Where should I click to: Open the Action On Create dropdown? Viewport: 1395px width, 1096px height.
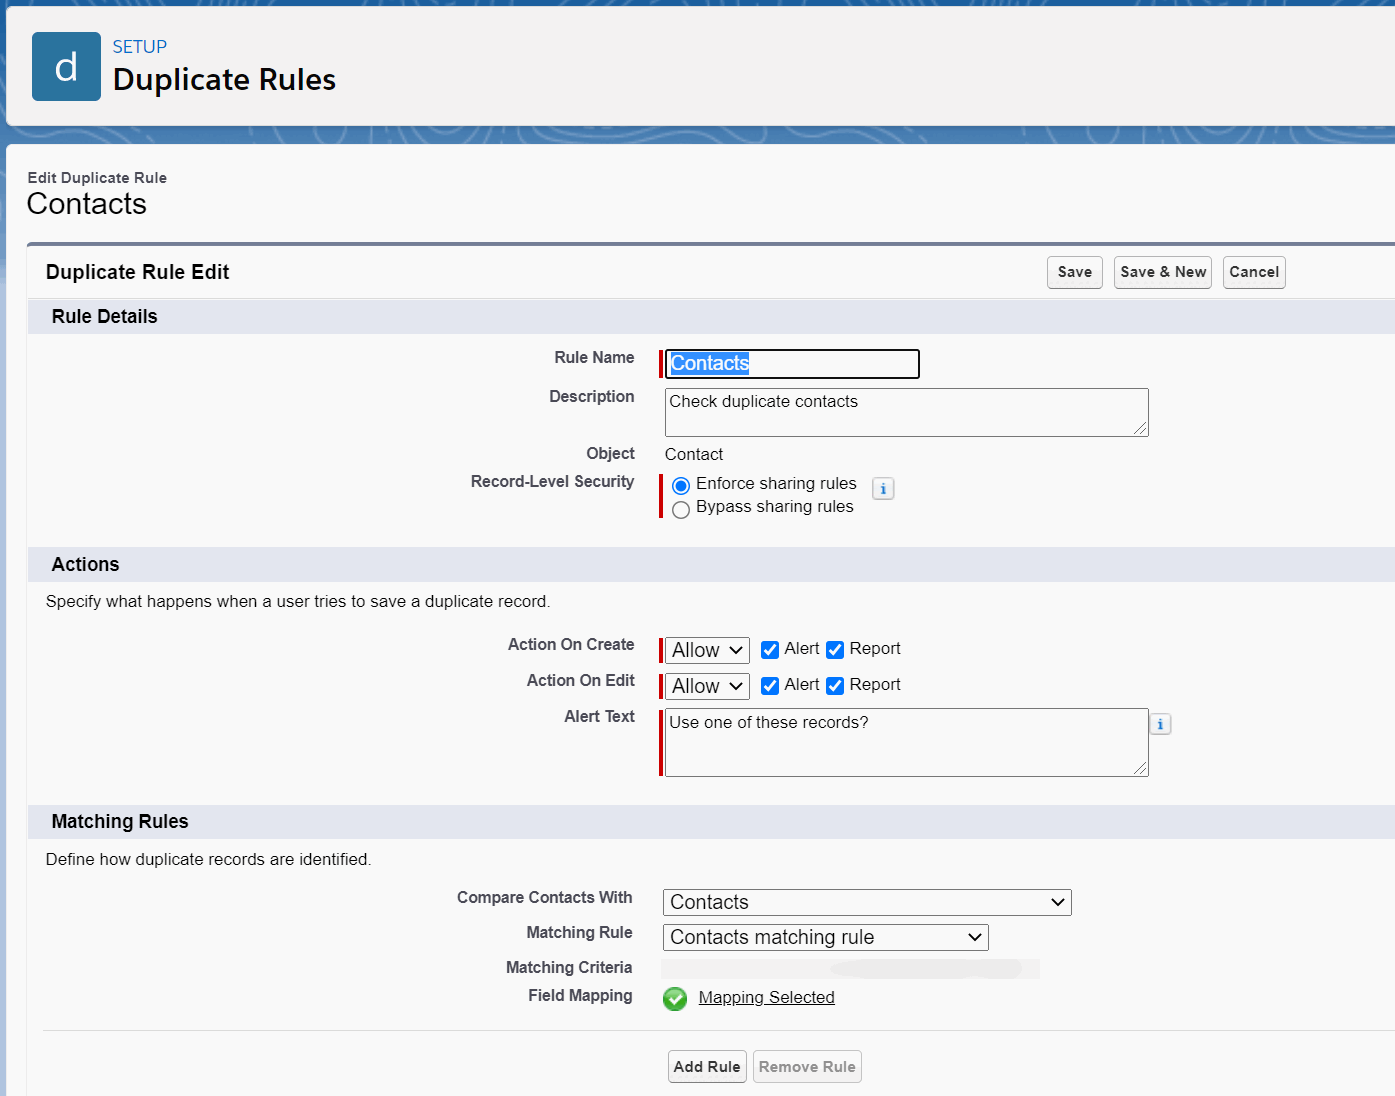click(x=705, y=650)
